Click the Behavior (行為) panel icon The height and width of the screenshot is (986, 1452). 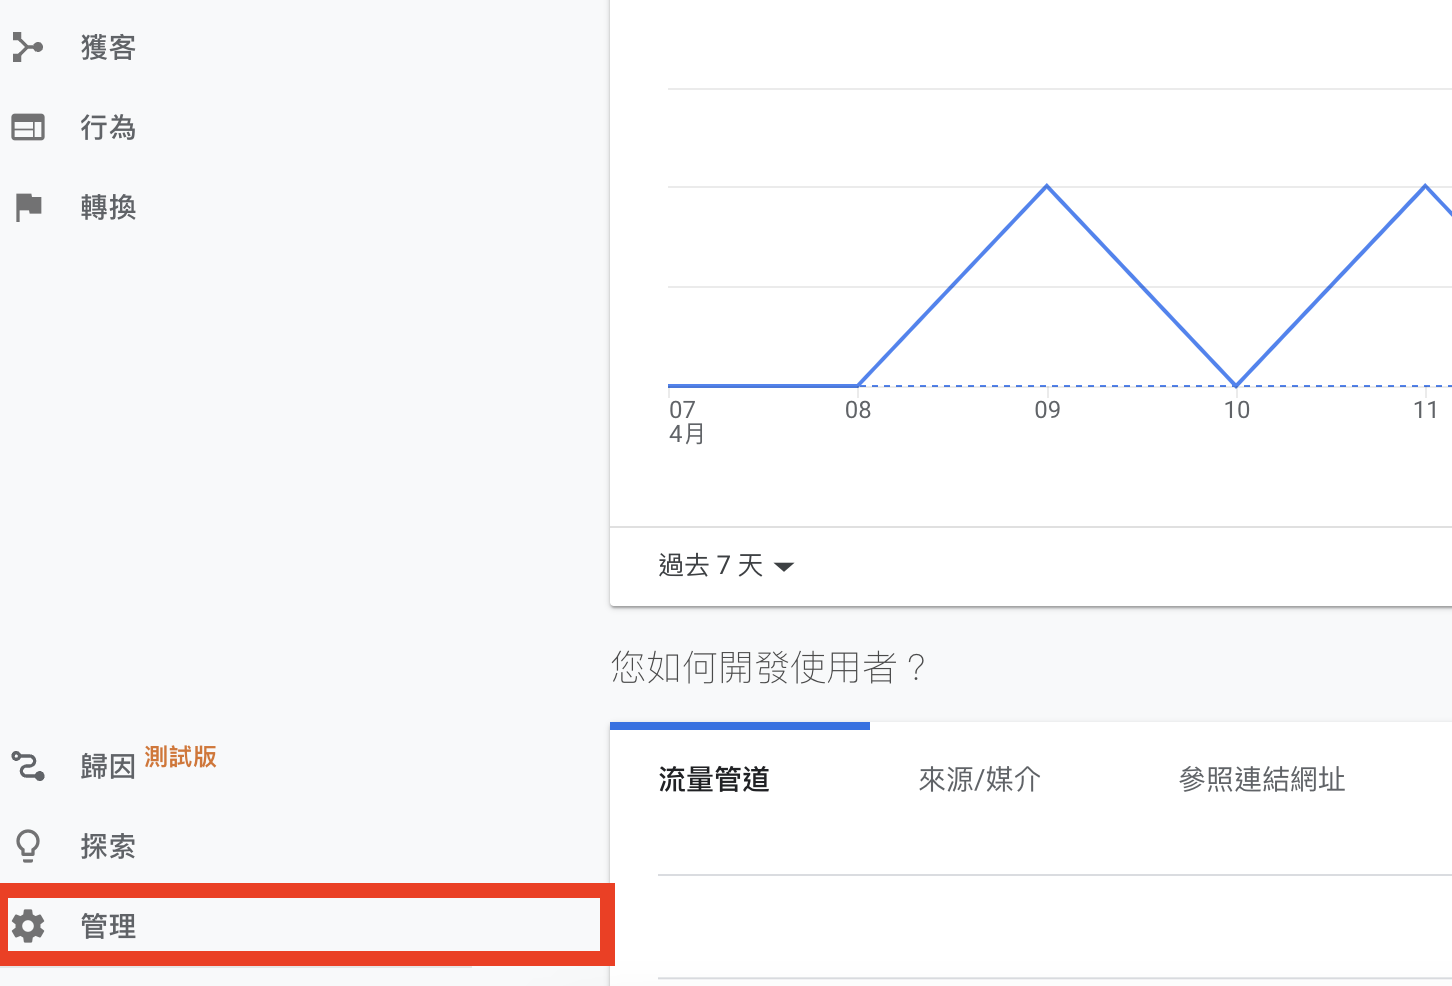28,127
